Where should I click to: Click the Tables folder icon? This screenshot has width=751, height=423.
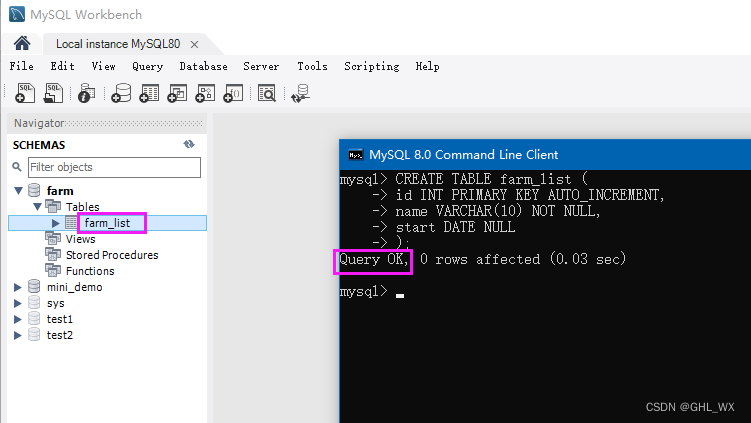tap(53, 206)
